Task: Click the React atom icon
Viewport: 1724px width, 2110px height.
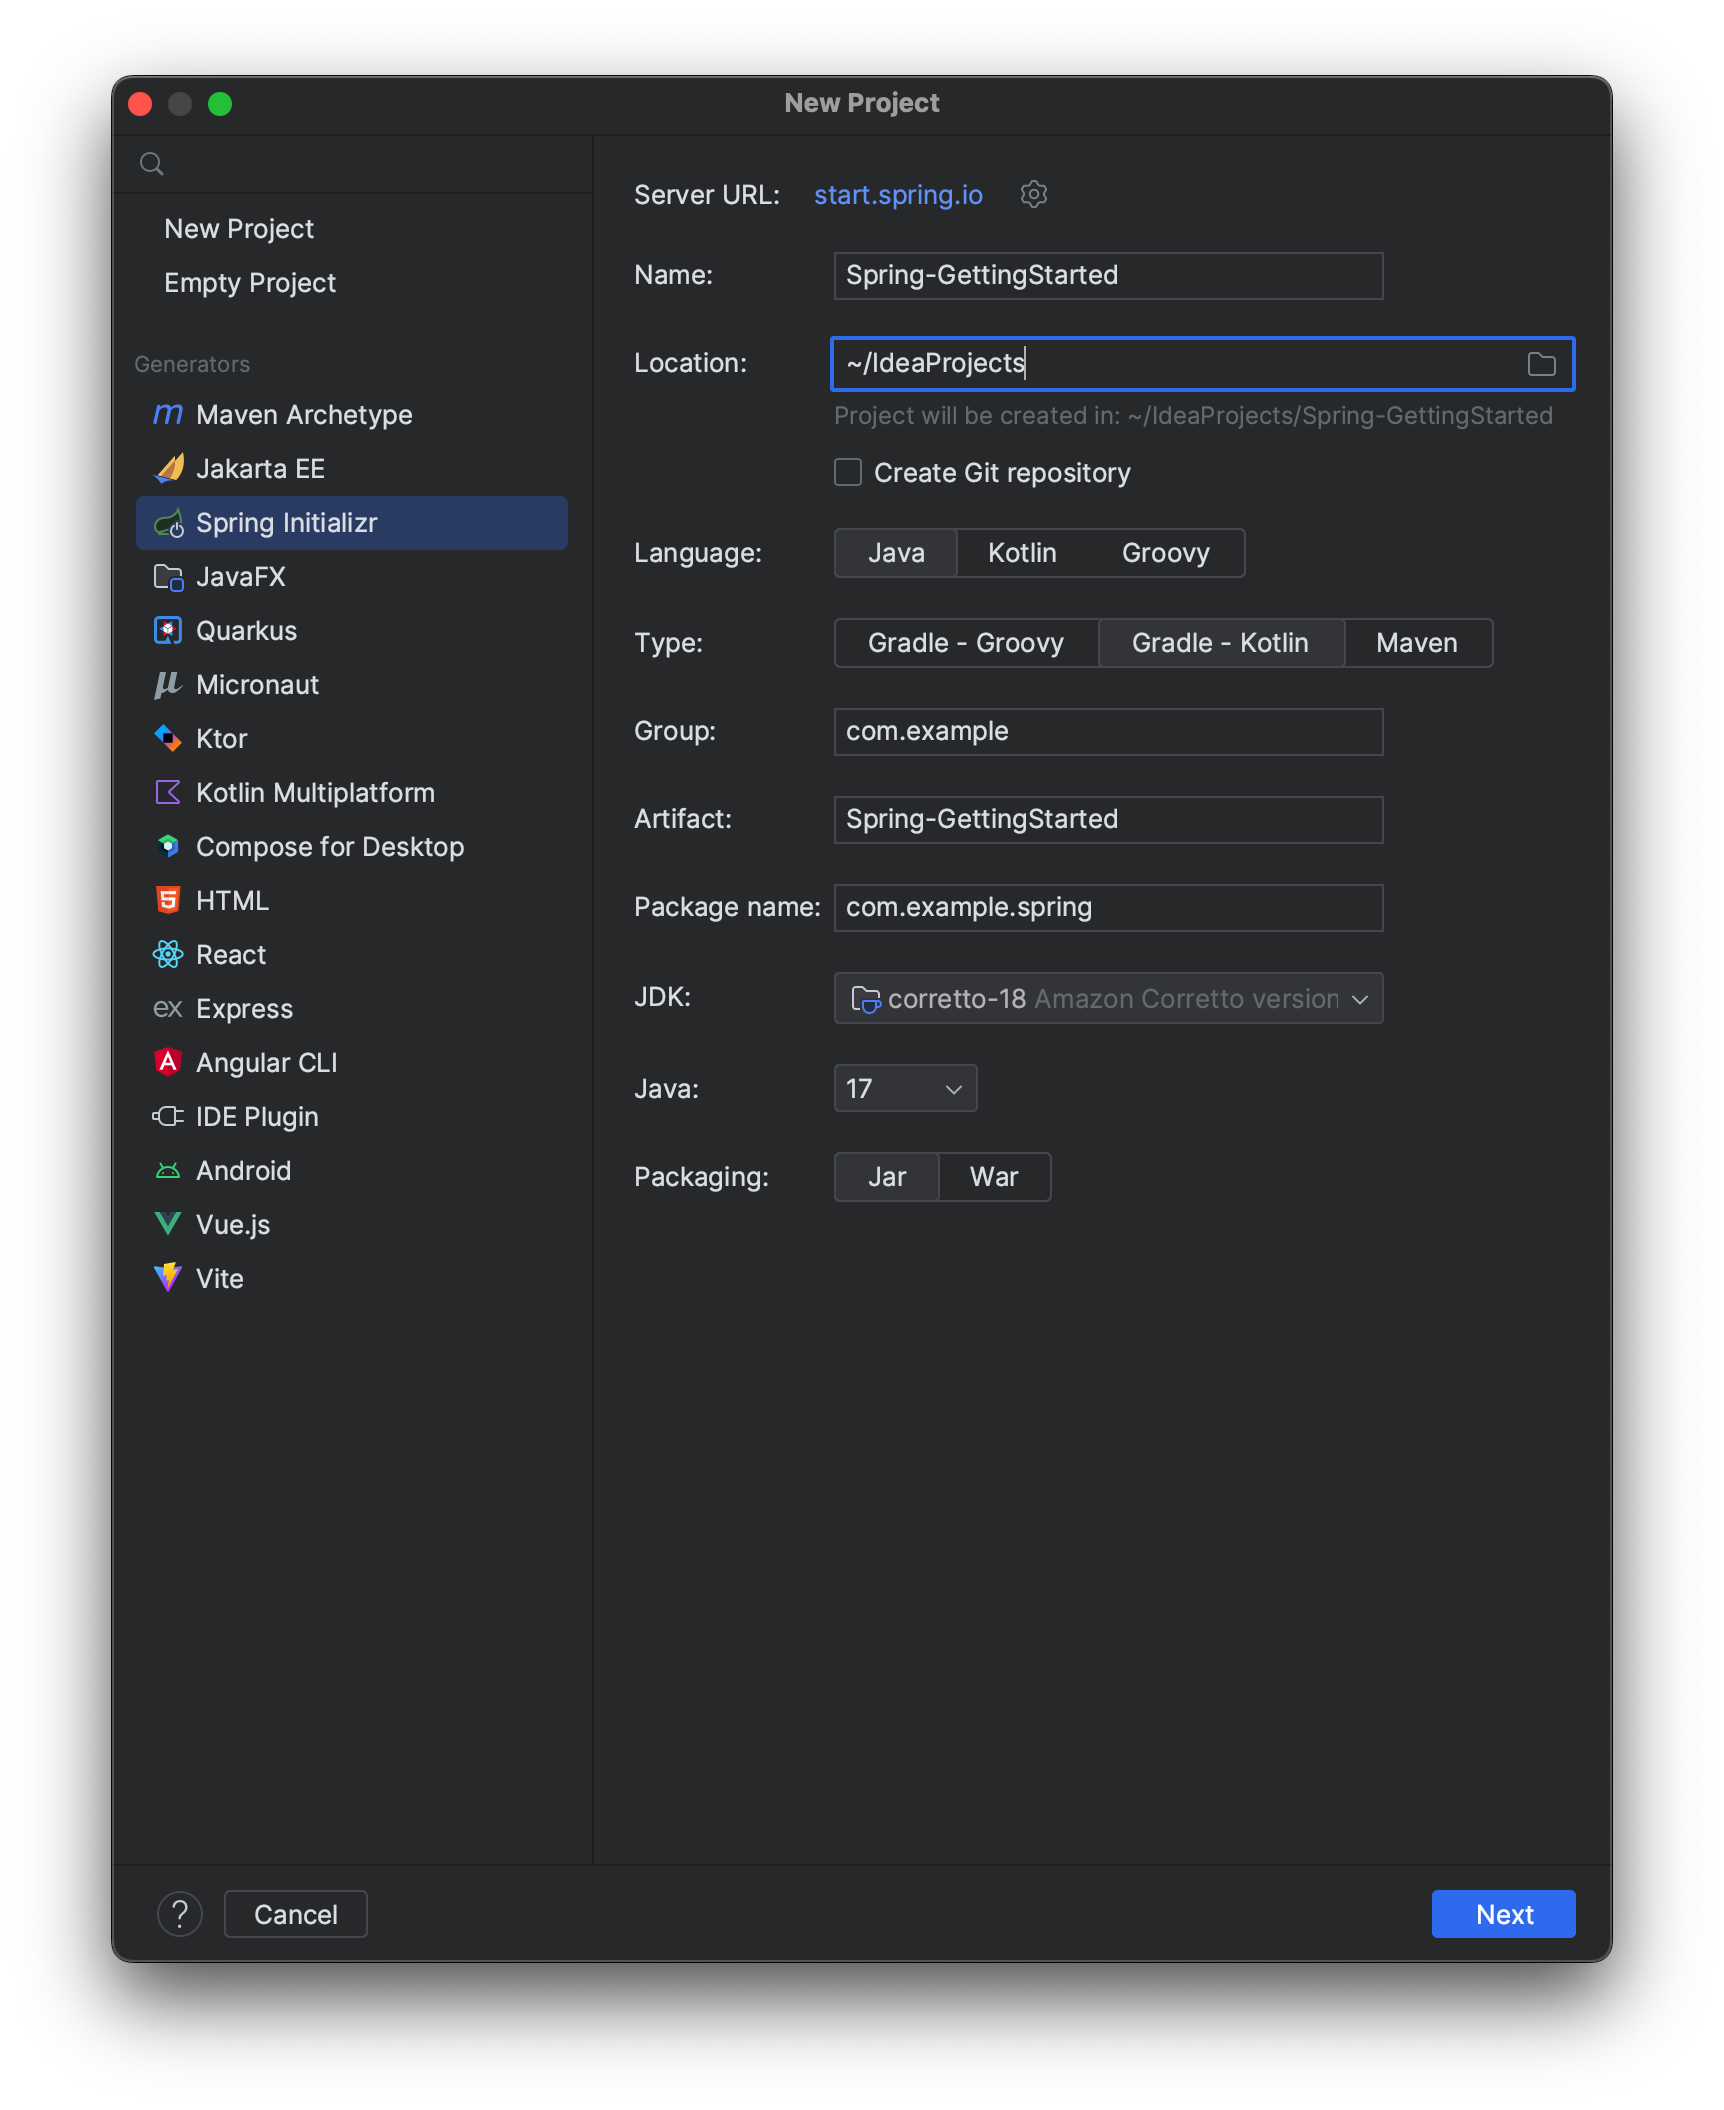Action: tap(168, 955)
